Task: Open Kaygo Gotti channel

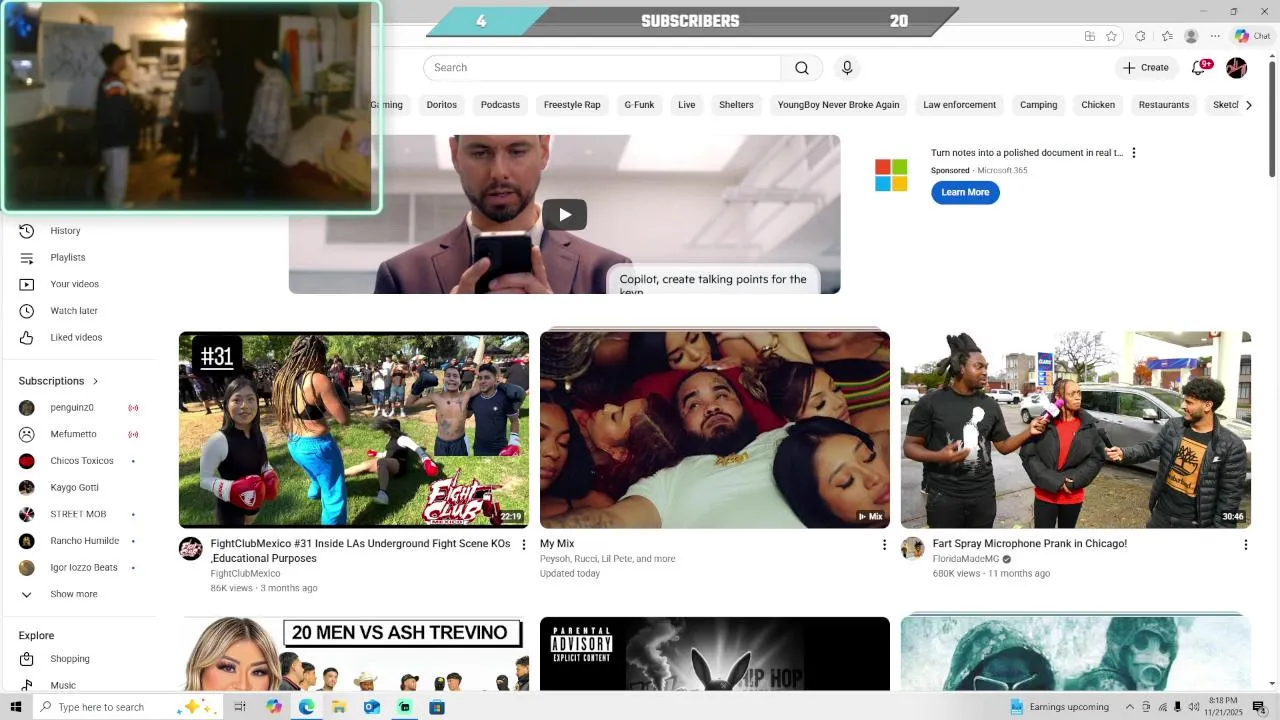Action: (x=74, y=488)
